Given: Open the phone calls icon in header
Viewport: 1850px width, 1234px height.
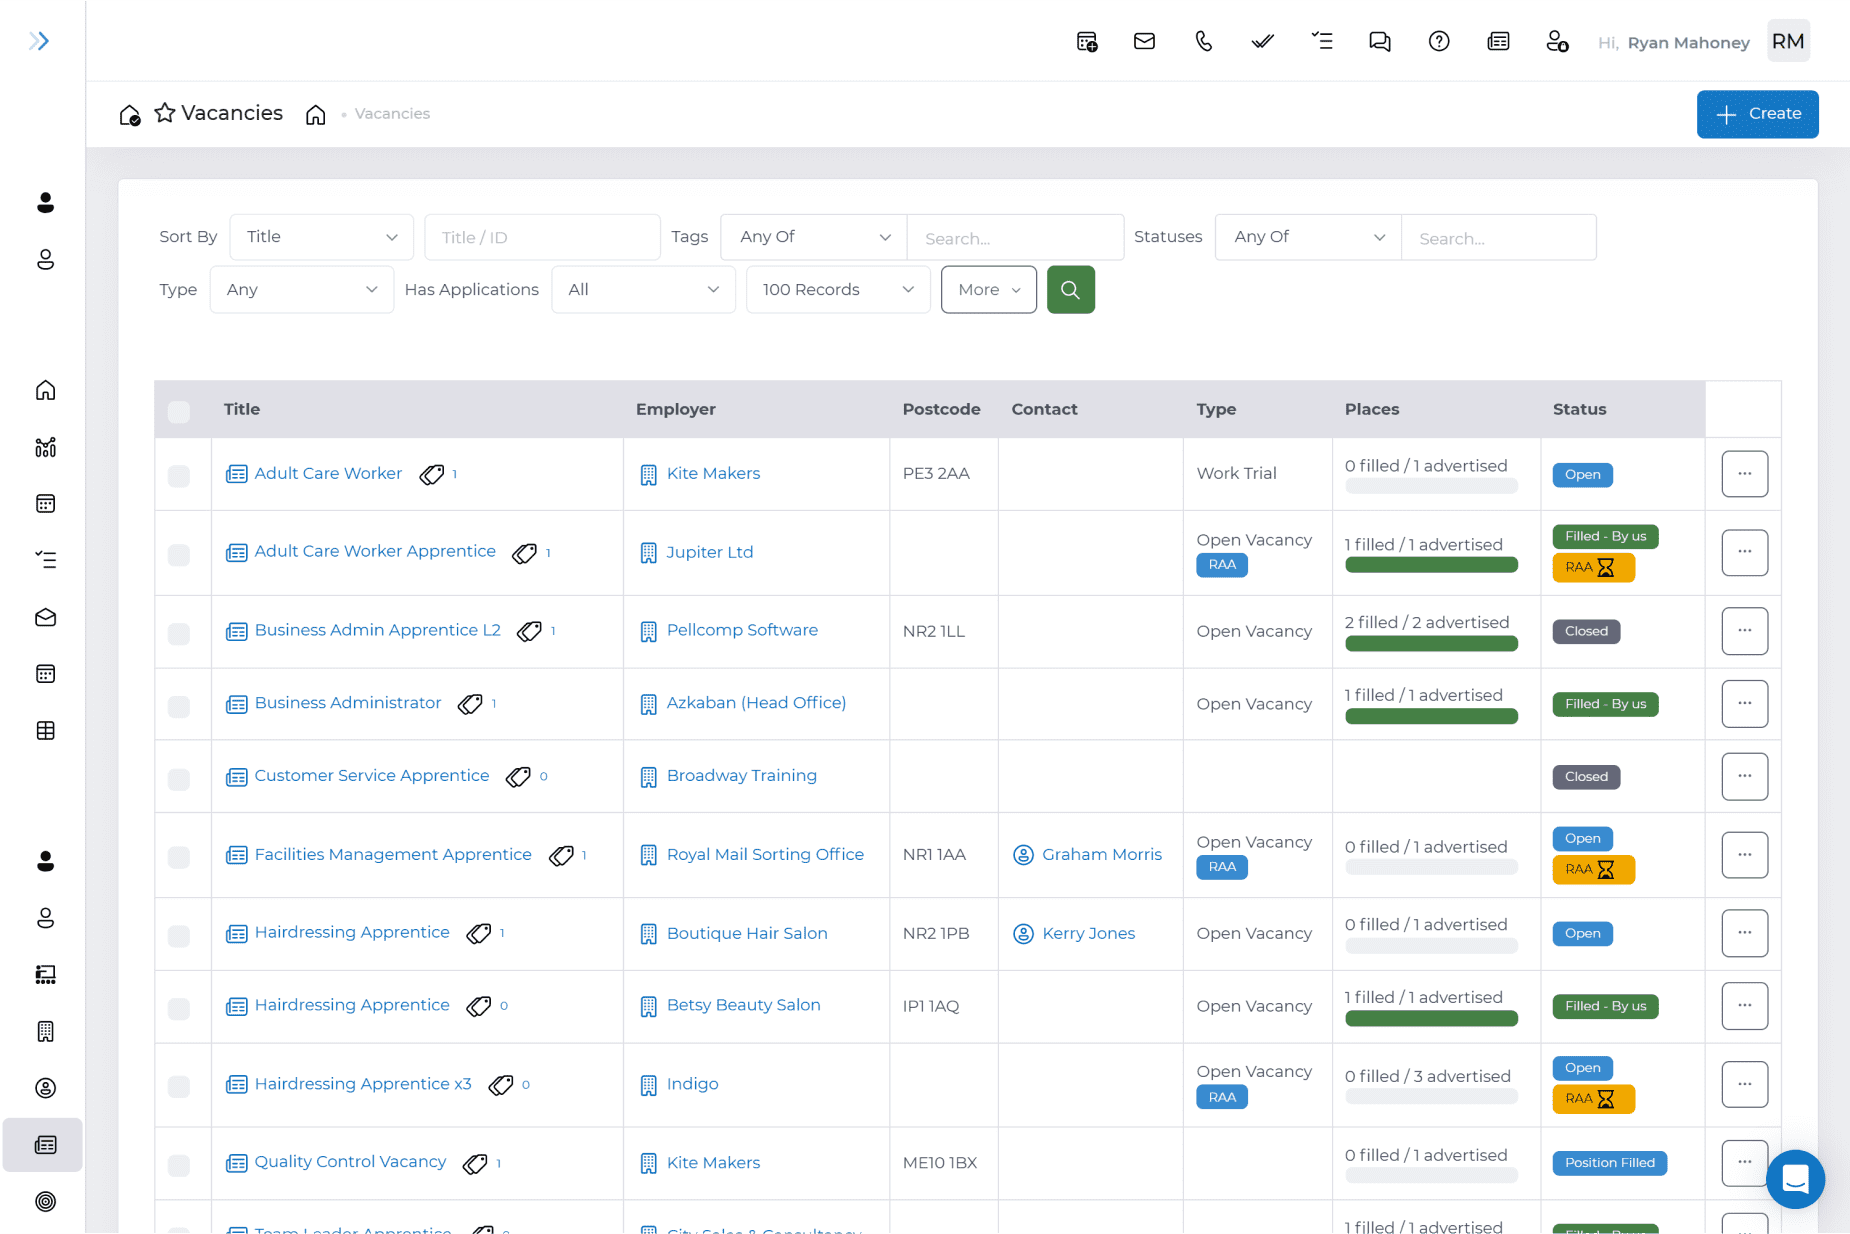Looking at the screenshot, I should pos(1203,41).
